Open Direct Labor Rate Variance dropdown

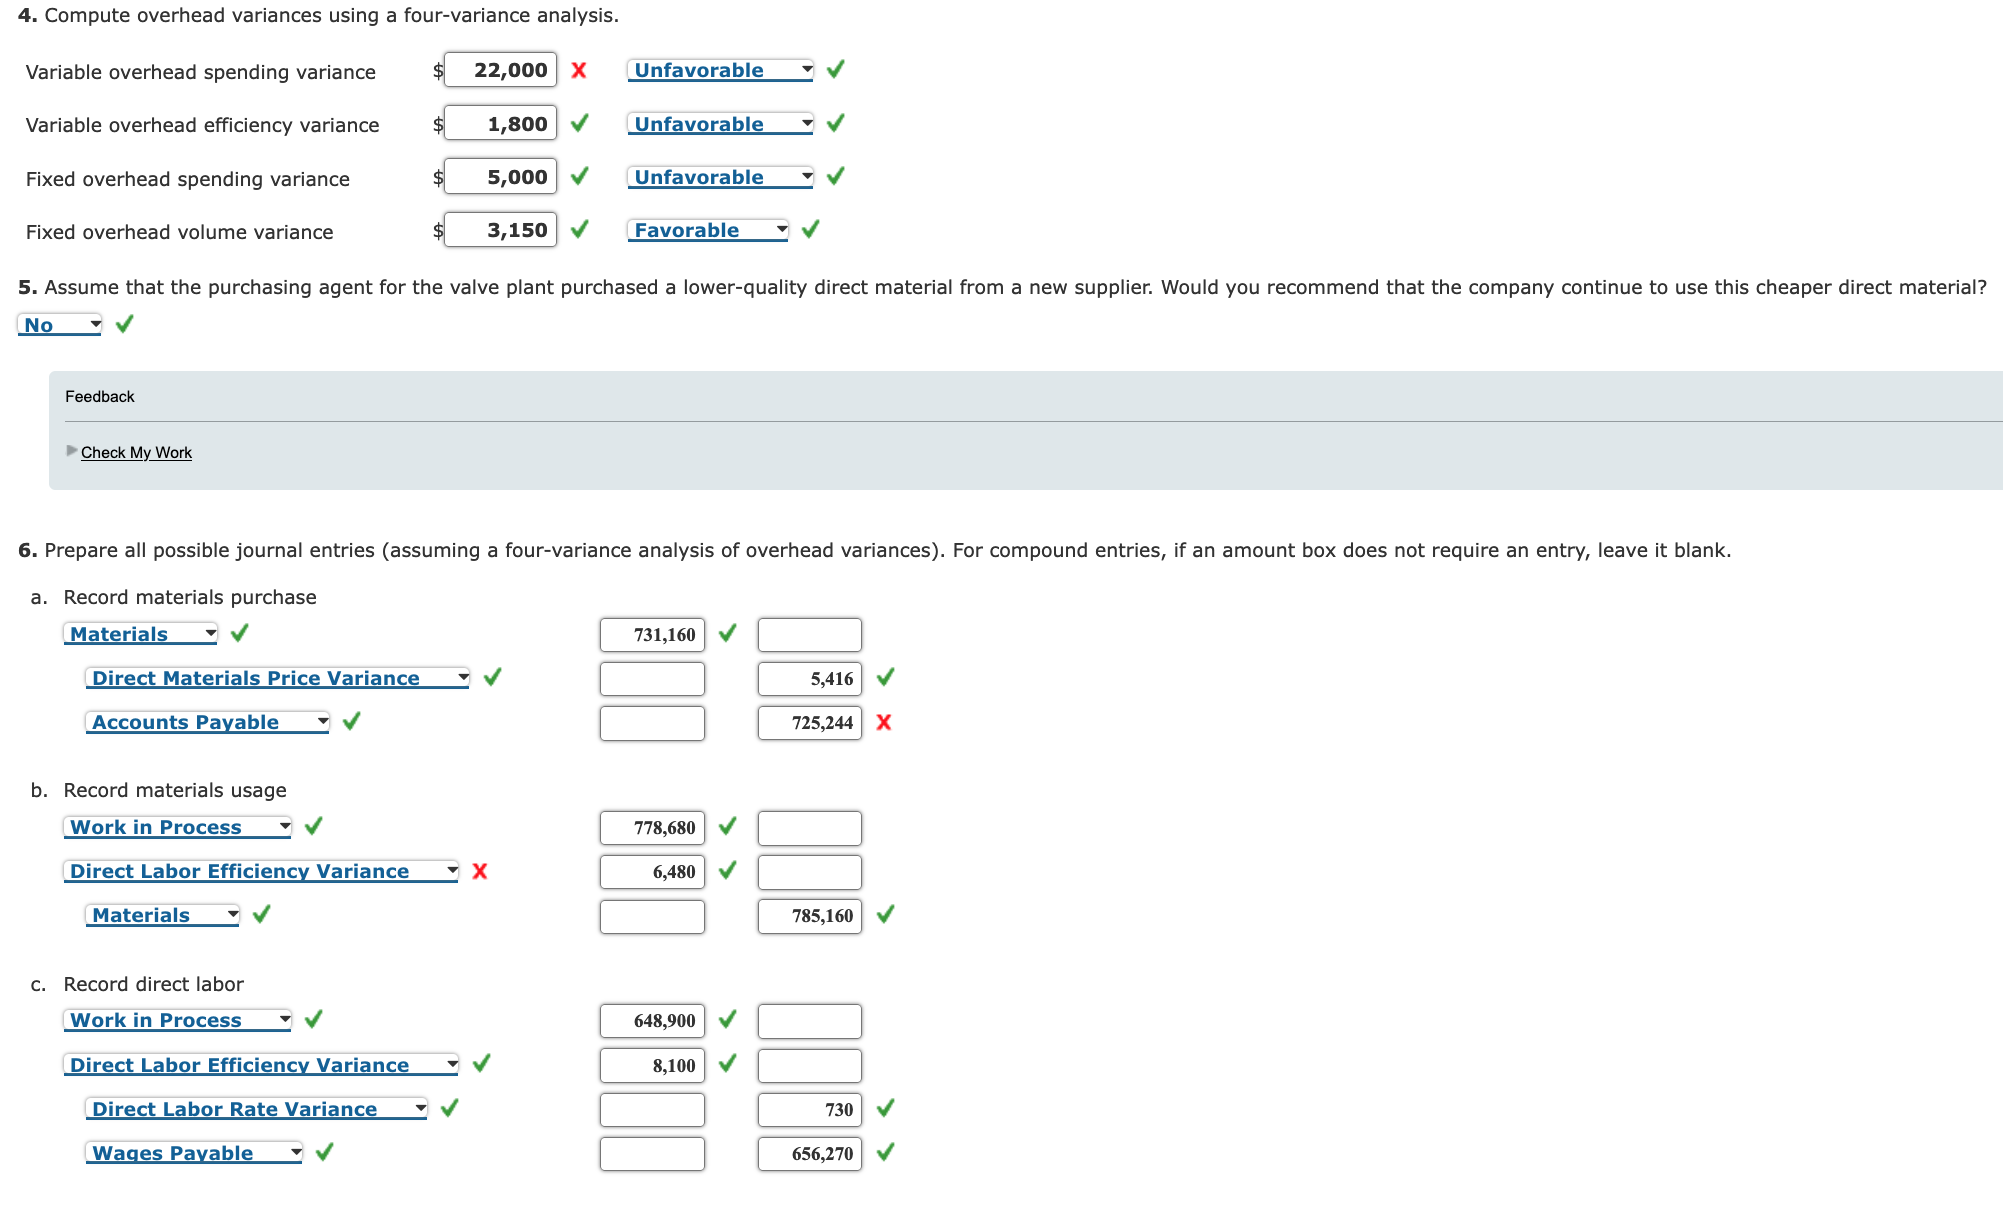click(256, 1109)
